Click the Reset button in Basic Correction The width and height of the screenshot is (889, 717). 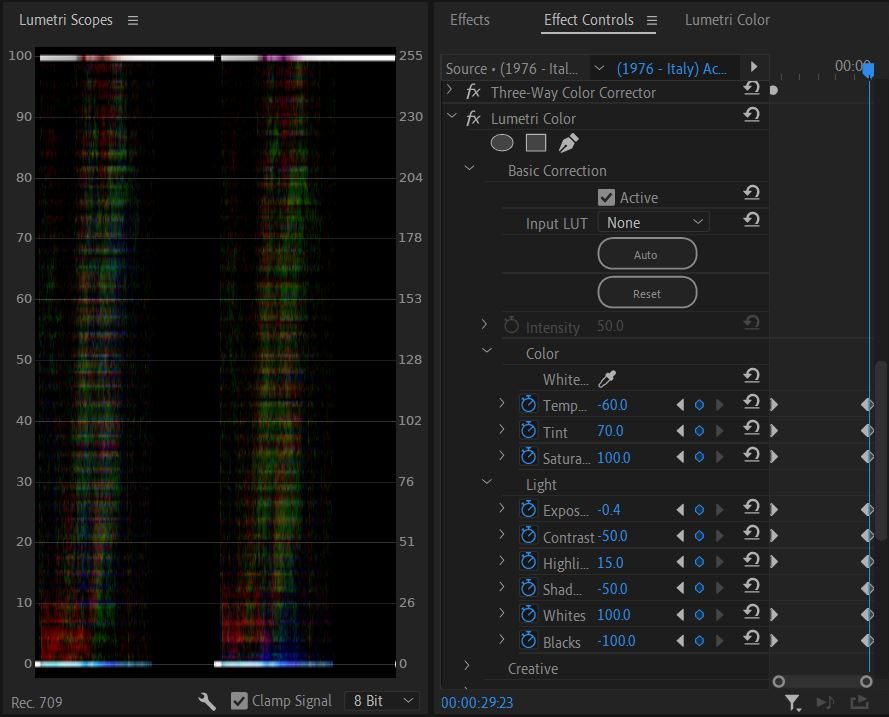pos(647,293)
